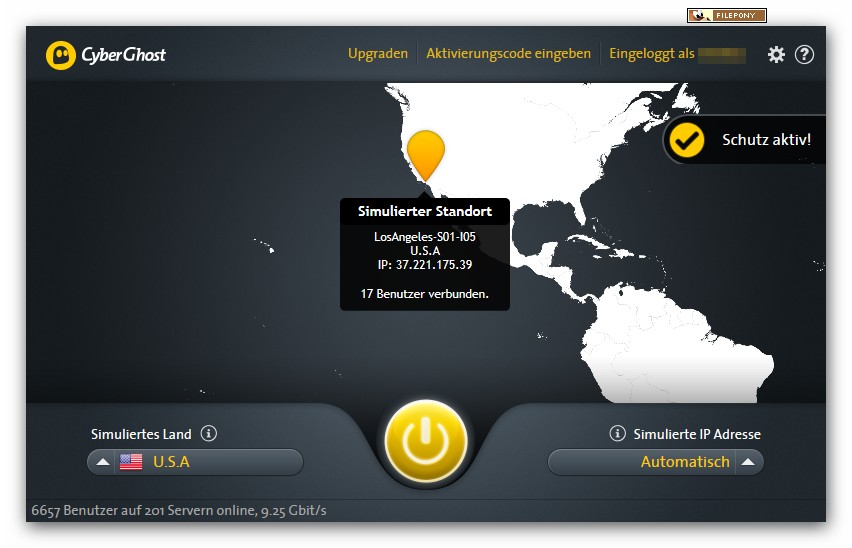Show info for Simuliertes Land
The height and width of the screenshot is (548, 852).
[x=209, y=433]
